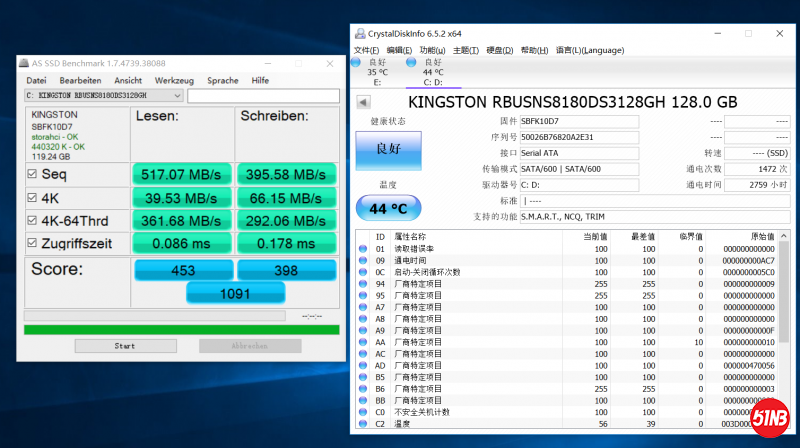
Task: Open the Language menu in CrystalDiskInfo
Action: (x=590, y=50)
